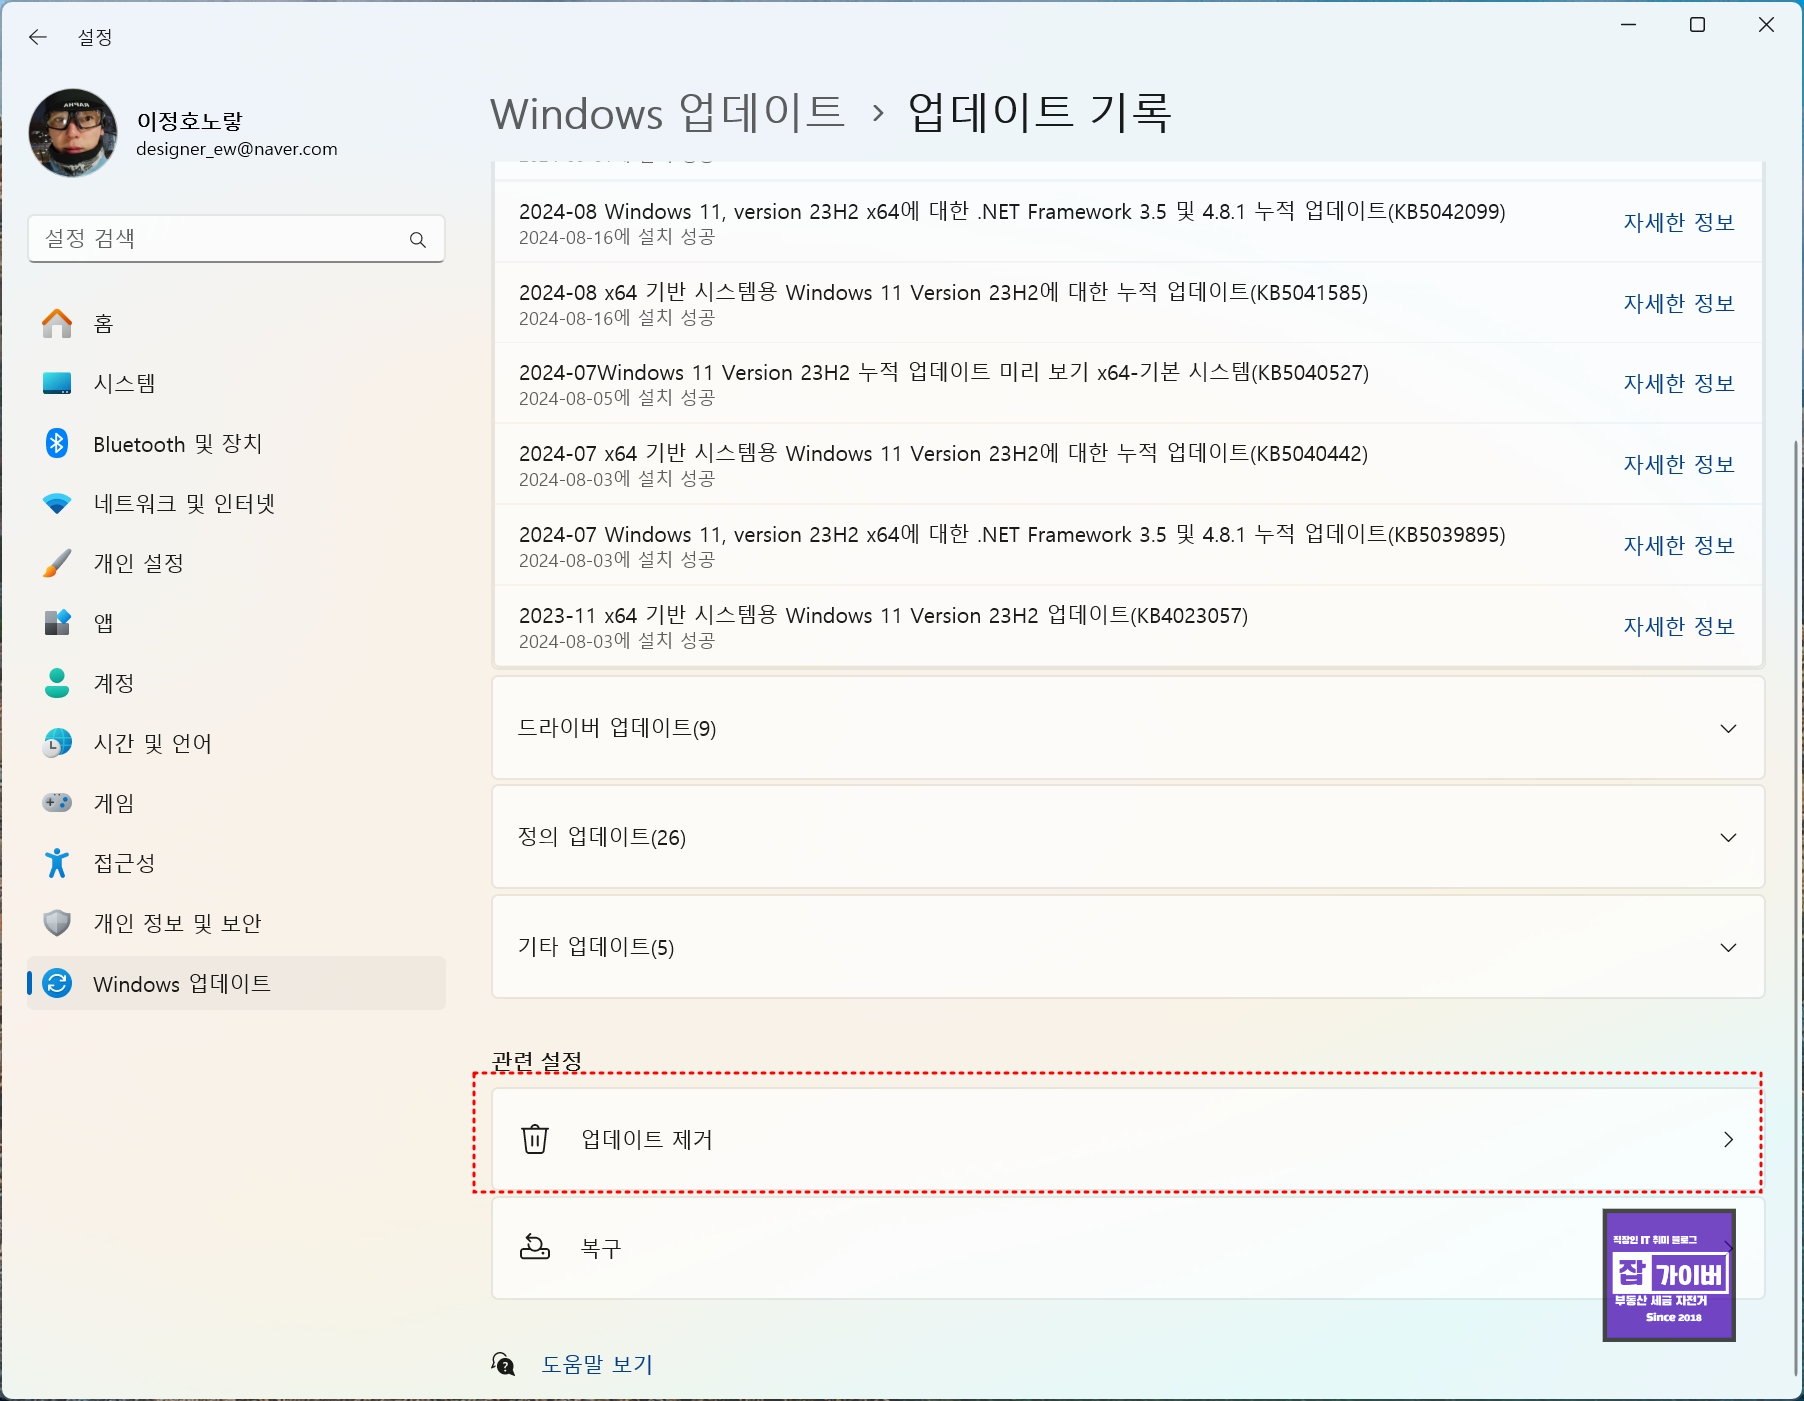Click the KB5042099 .NET Framework update title
The height and width of the screenshot is (1401, 1804).
(x=1012, y=211)
